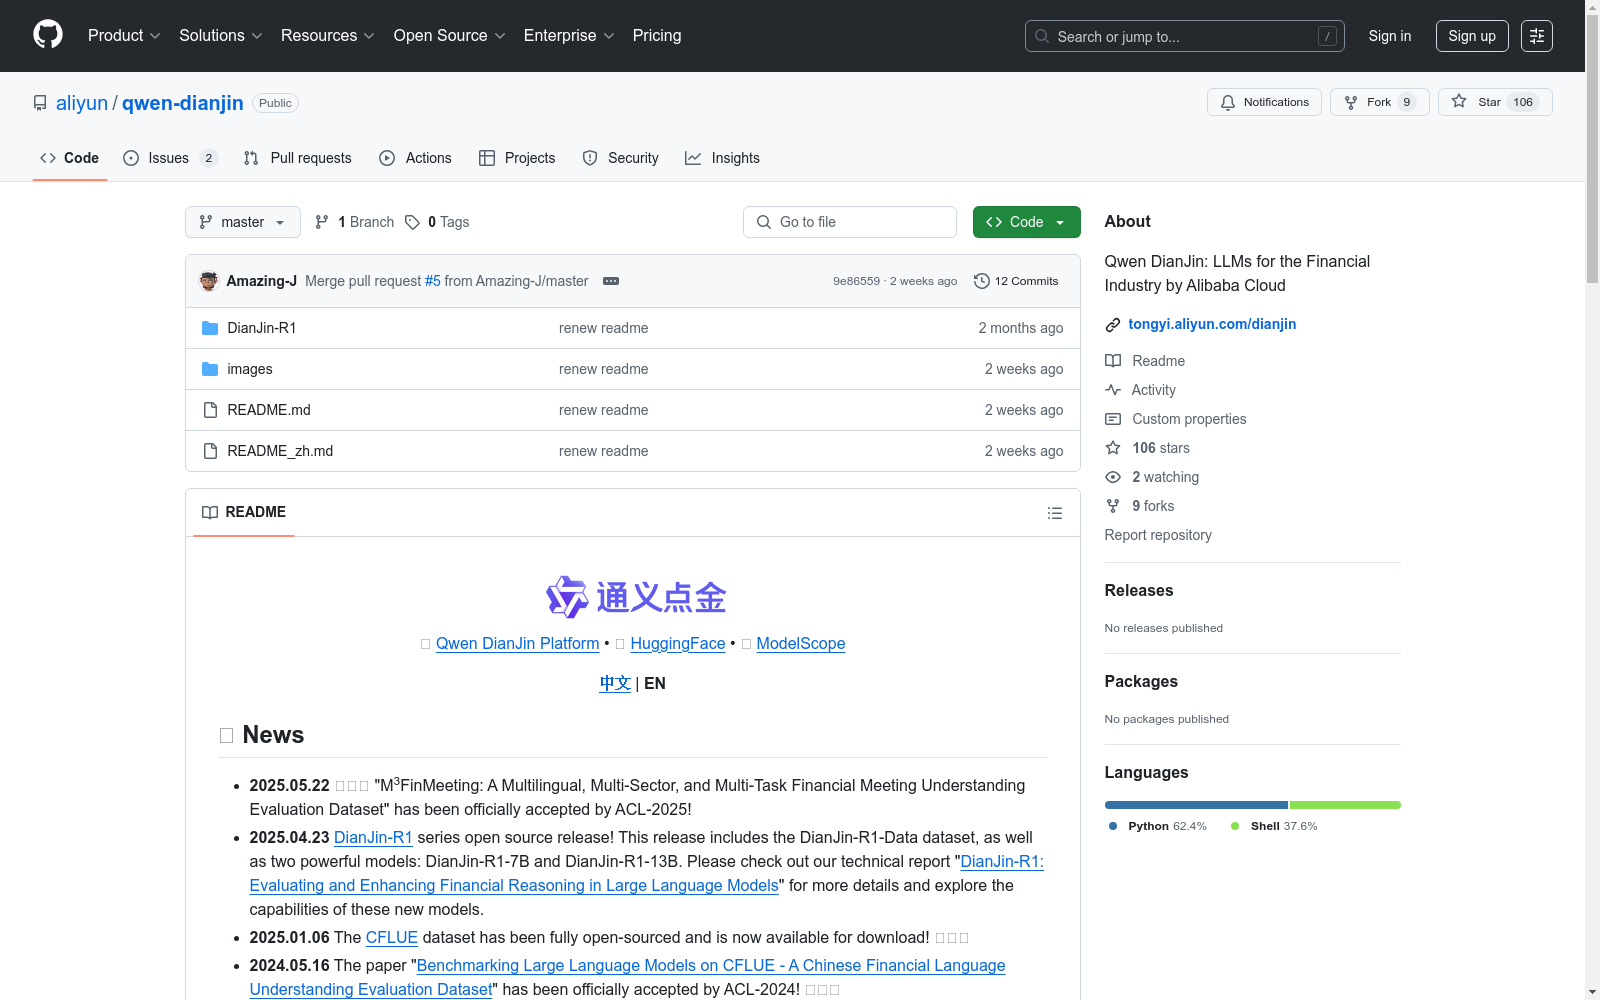The image size is (1600, 1000).
Task: Click the Report repository link
Action: (x=1158, y=535)
